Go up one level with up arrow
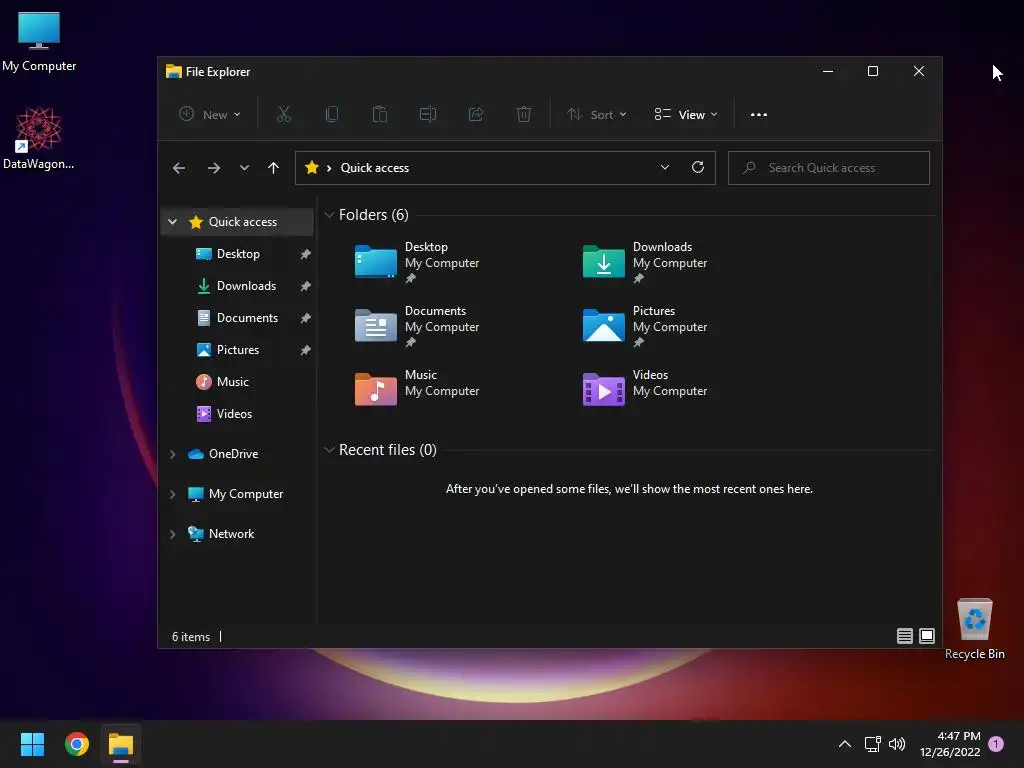The image size is (1024, 768). tap(273, 168)
